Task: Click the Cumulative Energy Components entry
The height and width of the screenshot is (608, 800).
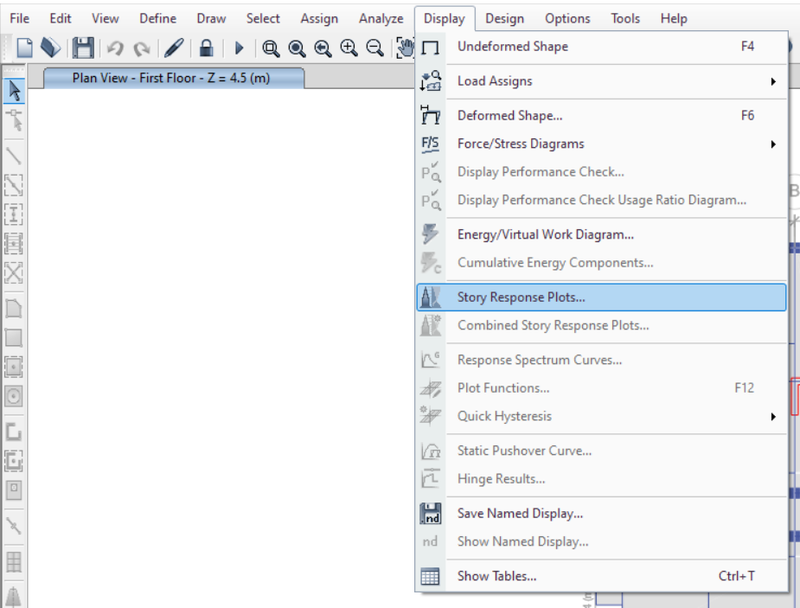Action: [602, 263]
